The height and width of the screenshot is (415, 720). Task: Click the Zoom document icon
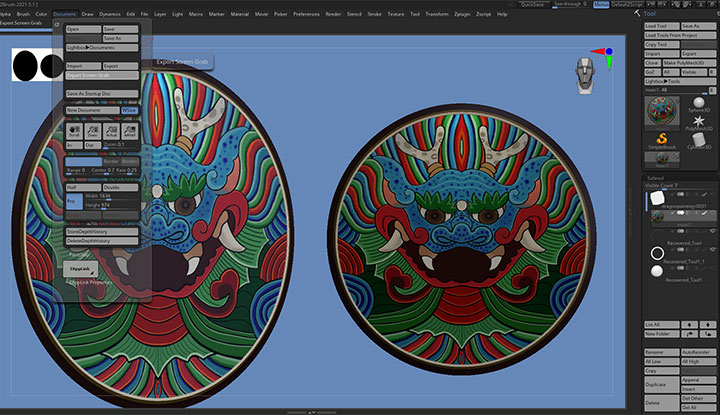click(92, 131)
